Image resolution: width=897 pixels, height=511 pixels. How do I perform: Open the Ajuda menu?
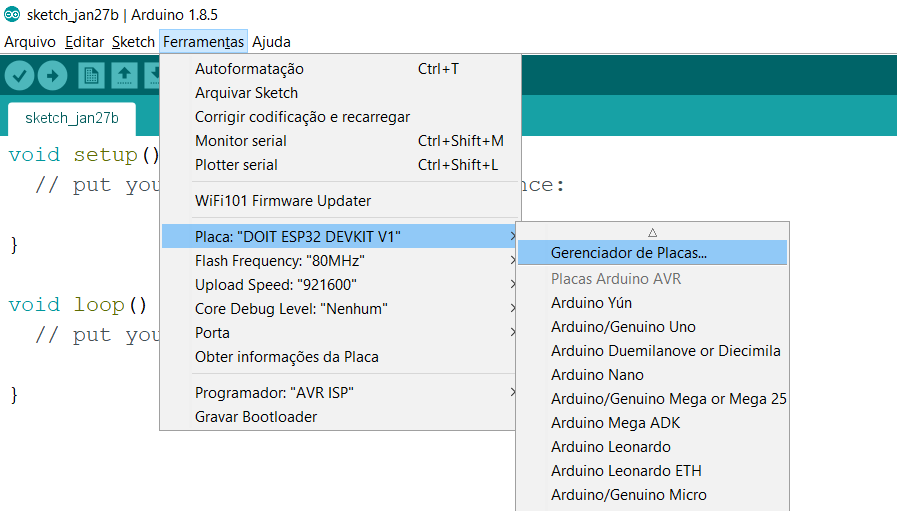[x=271, y=42]
